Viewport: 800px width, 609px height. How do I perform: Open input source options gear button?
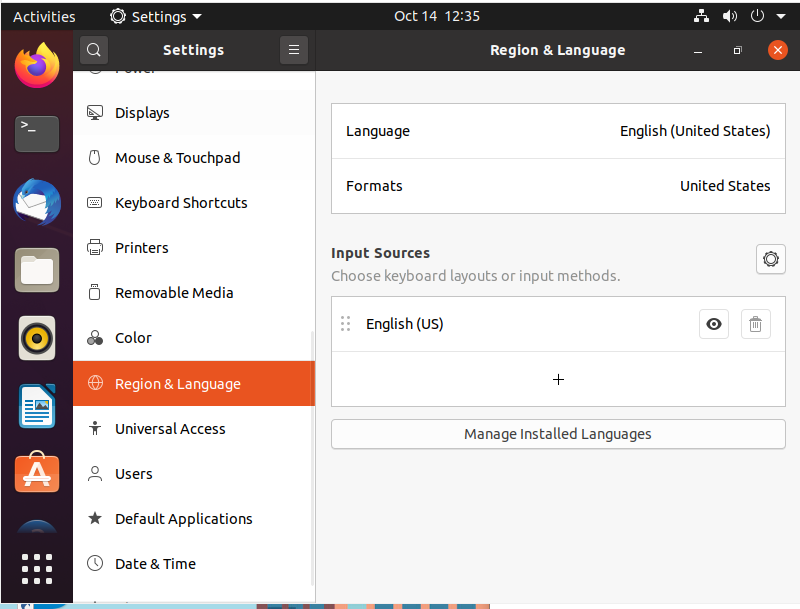point(770,259)
